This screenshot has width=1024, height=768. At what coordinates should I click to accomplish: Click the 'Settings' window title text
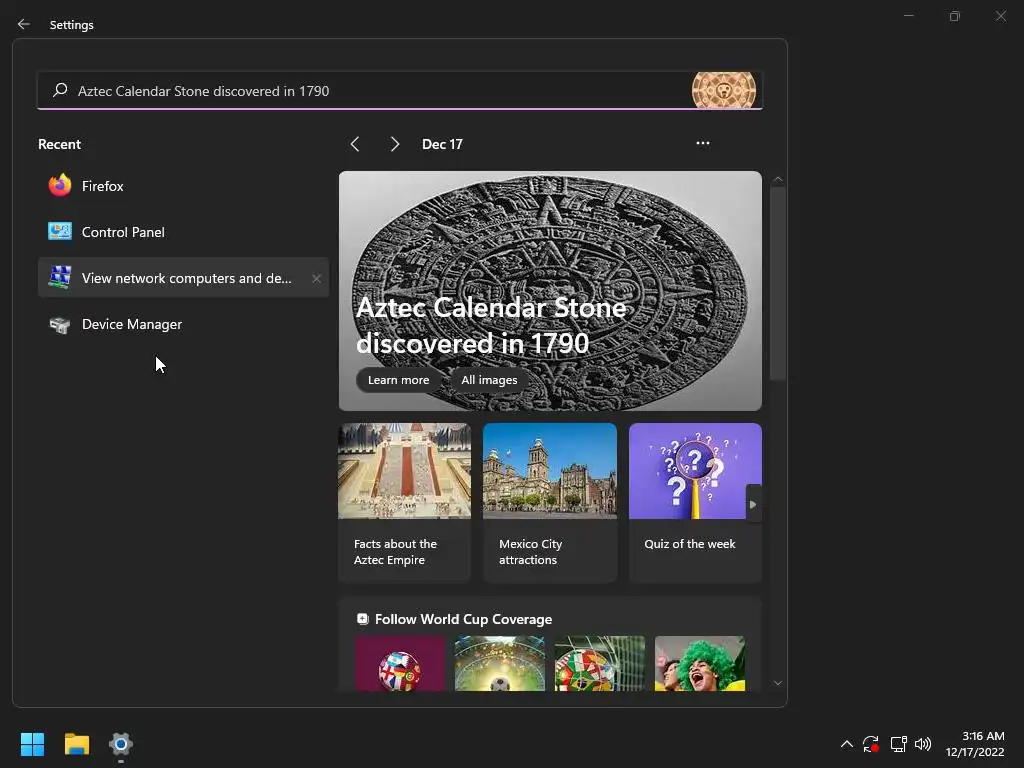click(72, 25)
